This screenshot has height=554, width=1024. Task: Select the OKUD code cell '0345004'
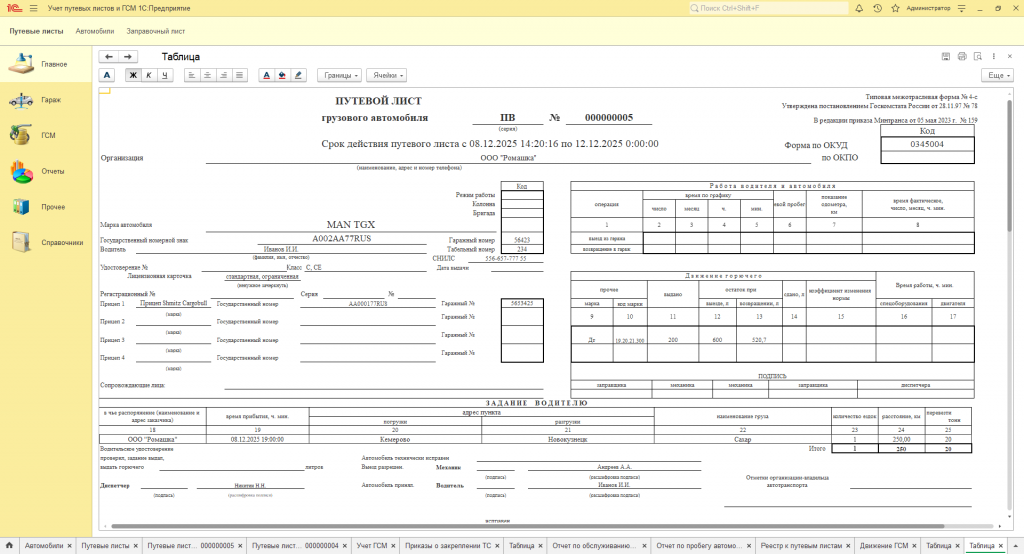click(x=927, y=144)
